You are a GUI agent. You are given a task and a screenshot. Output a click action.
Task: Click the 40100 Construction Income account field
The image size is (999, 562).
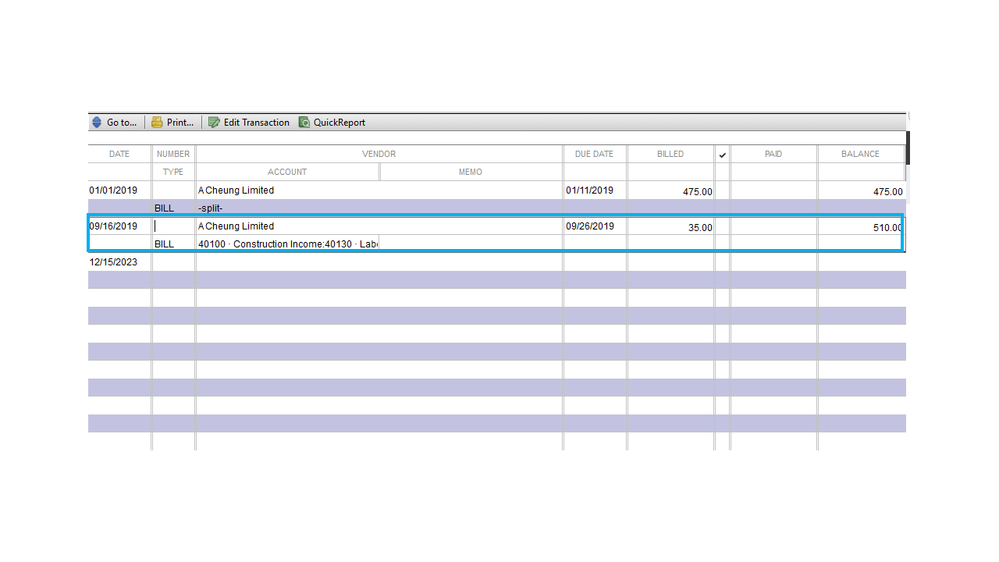287,244
